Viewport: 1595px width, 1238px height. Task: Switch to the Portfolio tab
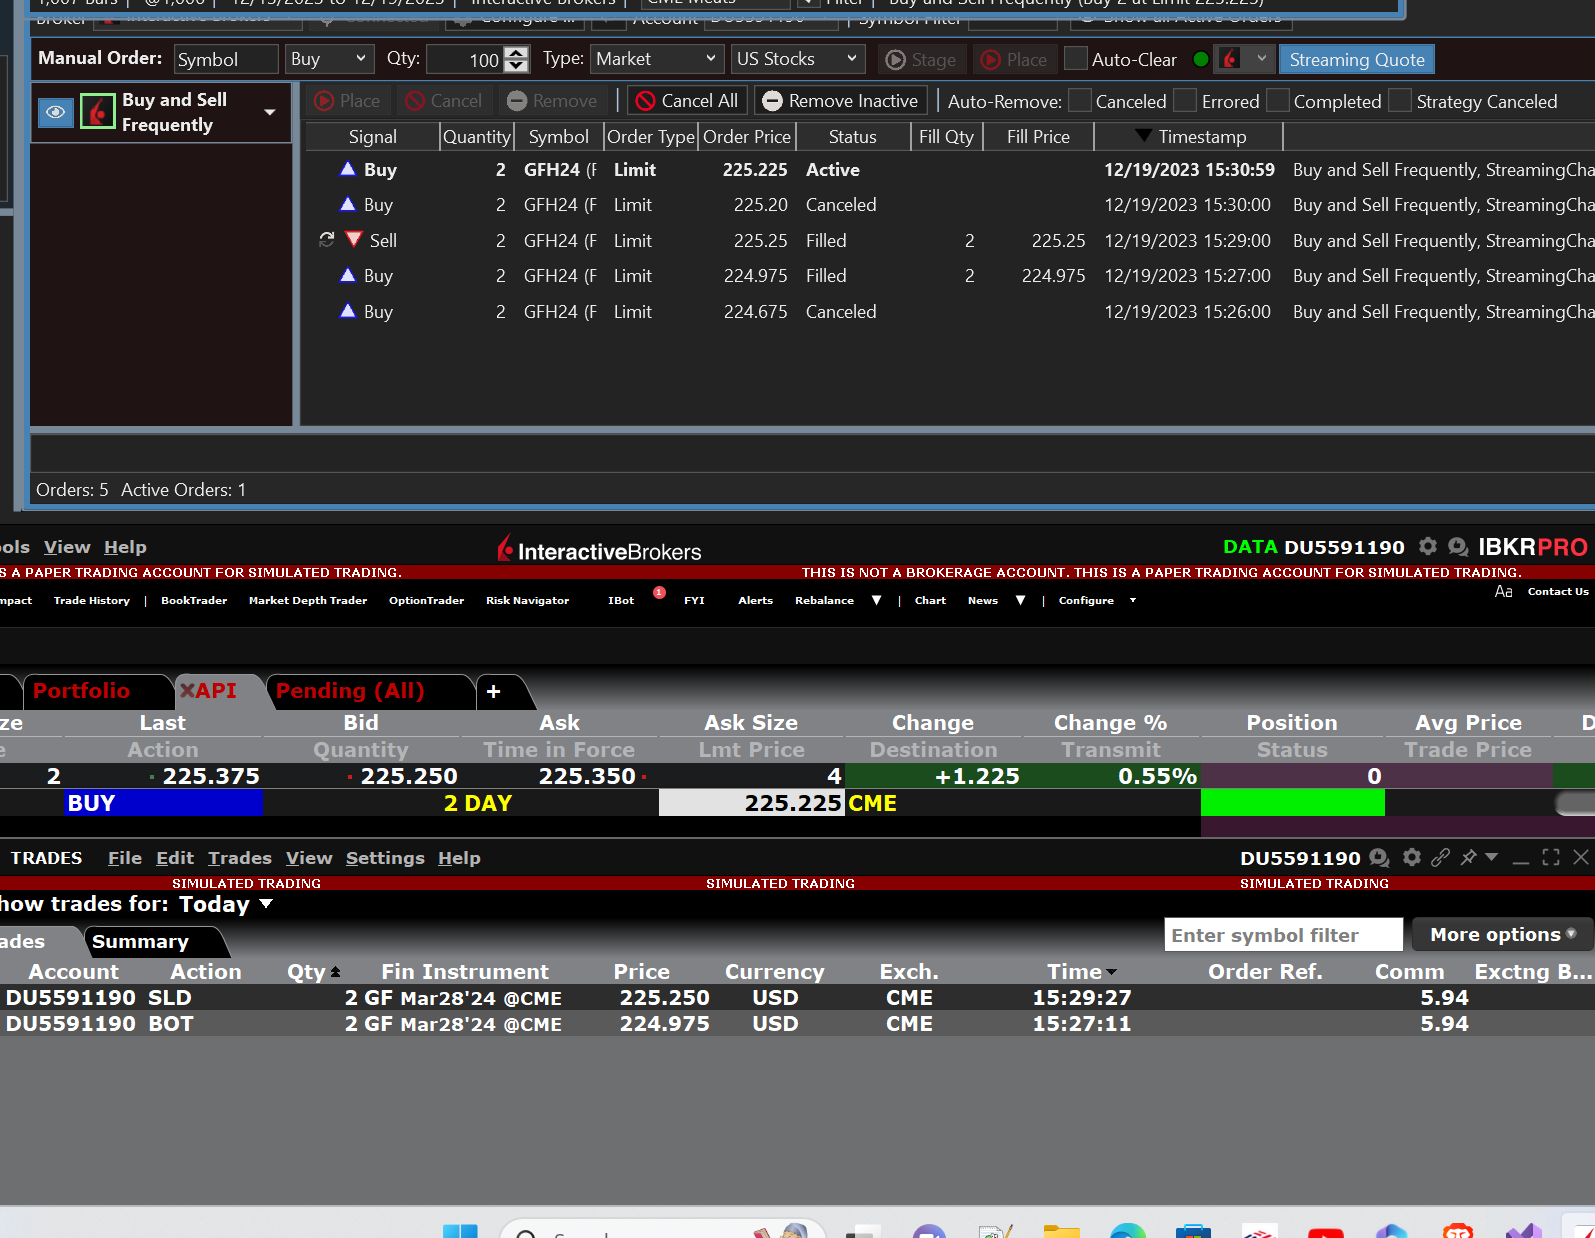82,691
